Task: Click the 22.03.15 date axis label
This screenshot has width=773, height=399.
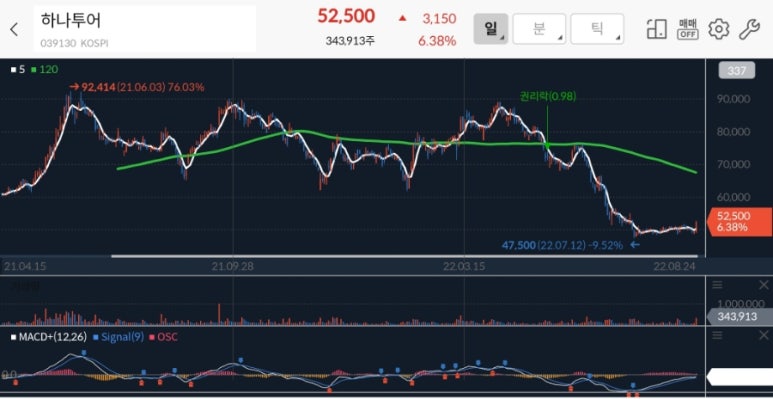Action: [464, 267]
